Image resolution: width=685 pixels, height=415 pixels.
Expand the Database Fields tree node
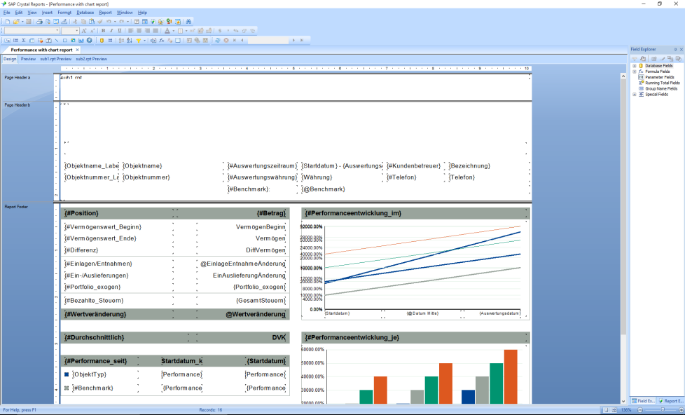click(x=633, y=66)
